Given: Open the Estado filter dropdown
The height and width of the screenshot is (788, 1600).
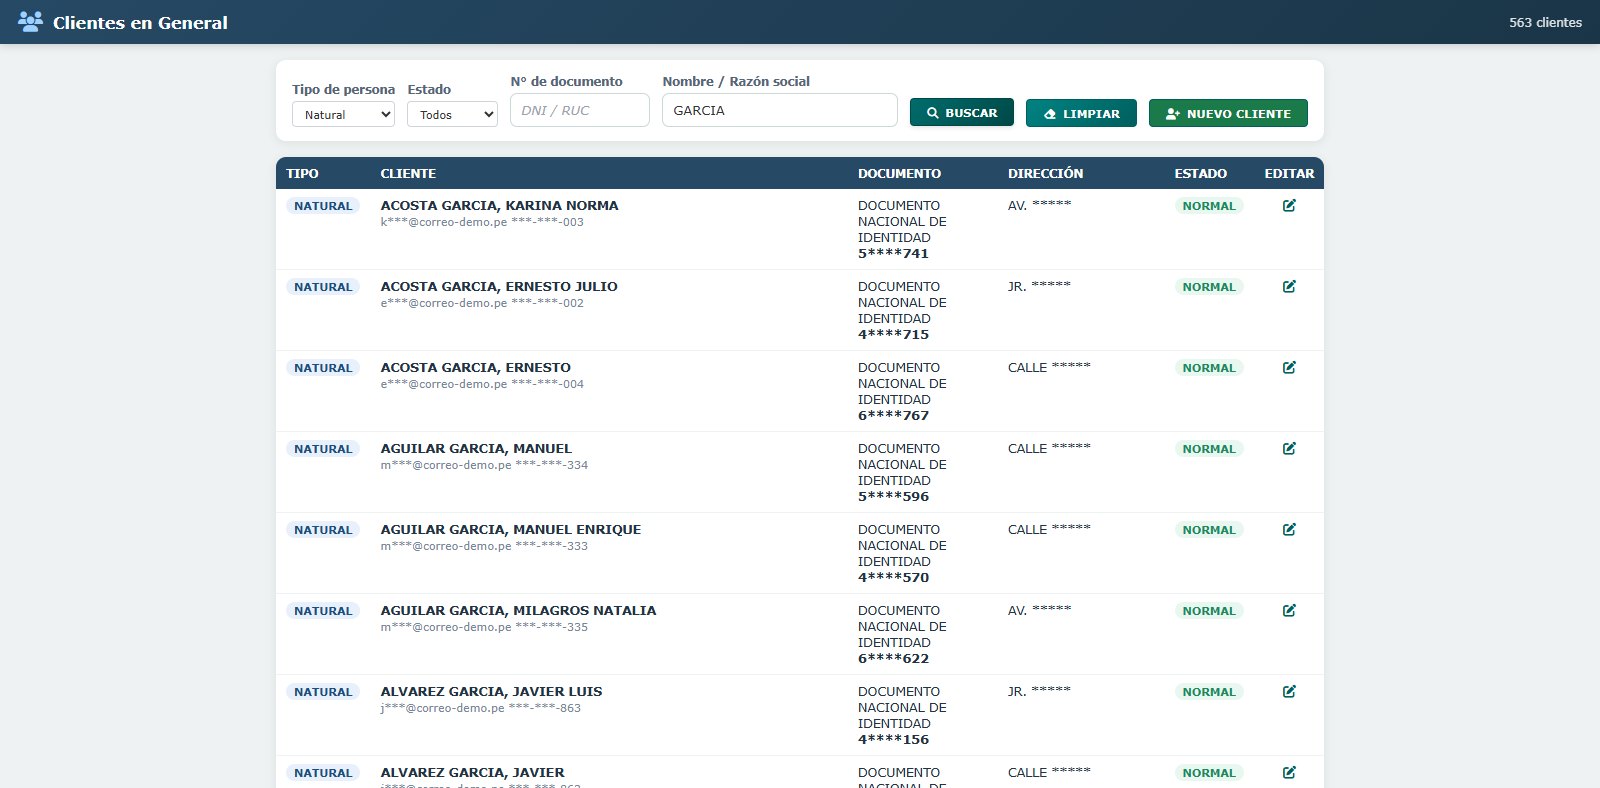Looking at the screenshot, I should (452, 114).
